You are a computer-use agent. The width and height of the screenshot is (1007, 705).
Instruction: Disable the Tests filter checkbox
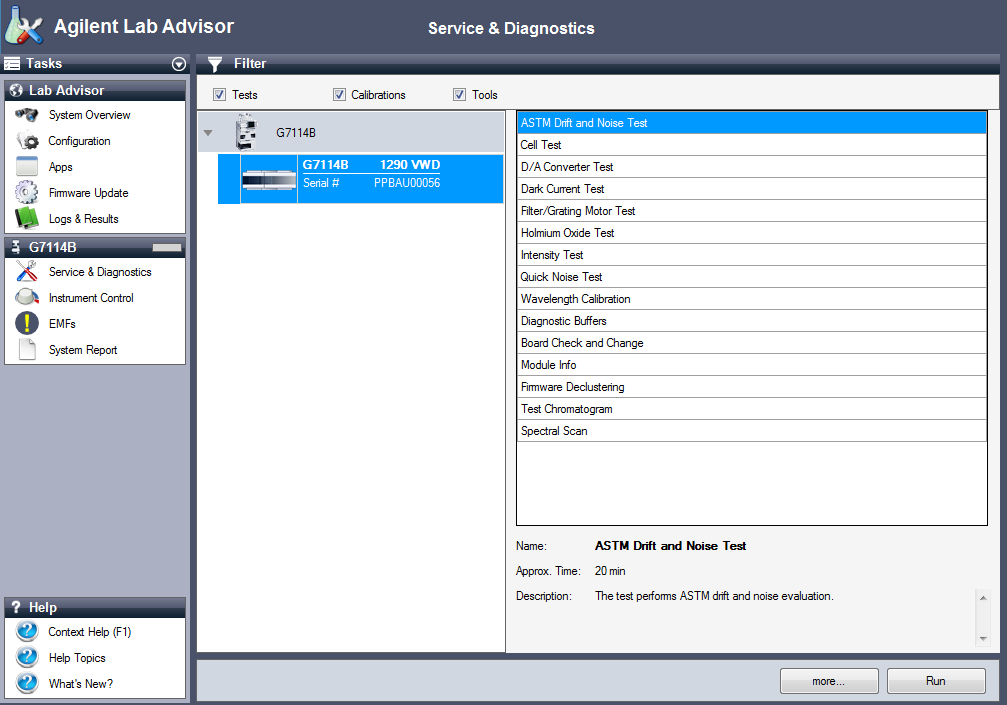coord(219,94)
